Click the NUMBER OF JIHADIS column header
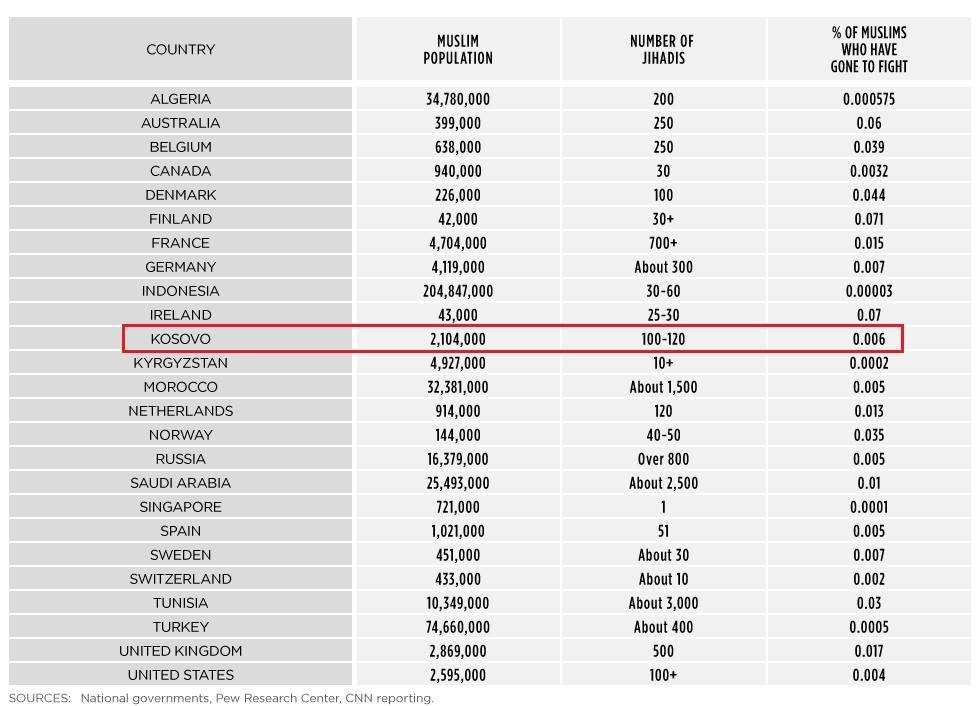Viewport: 980px width, 706px height. point(662,49)
